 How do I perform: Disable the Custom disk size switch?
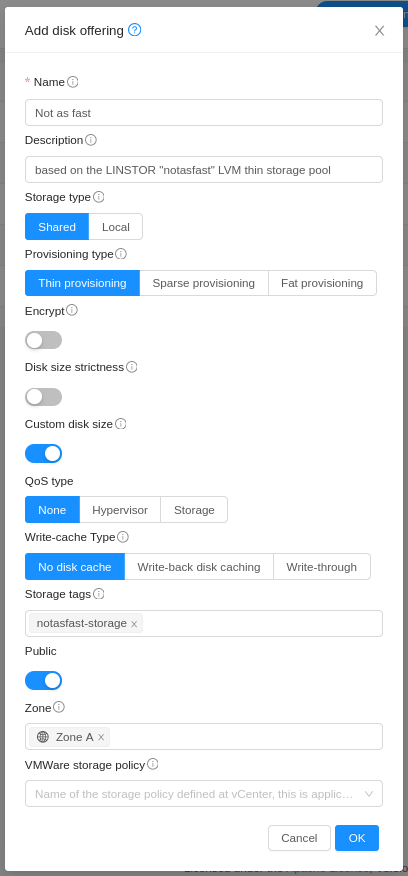[x=44, y=454]
